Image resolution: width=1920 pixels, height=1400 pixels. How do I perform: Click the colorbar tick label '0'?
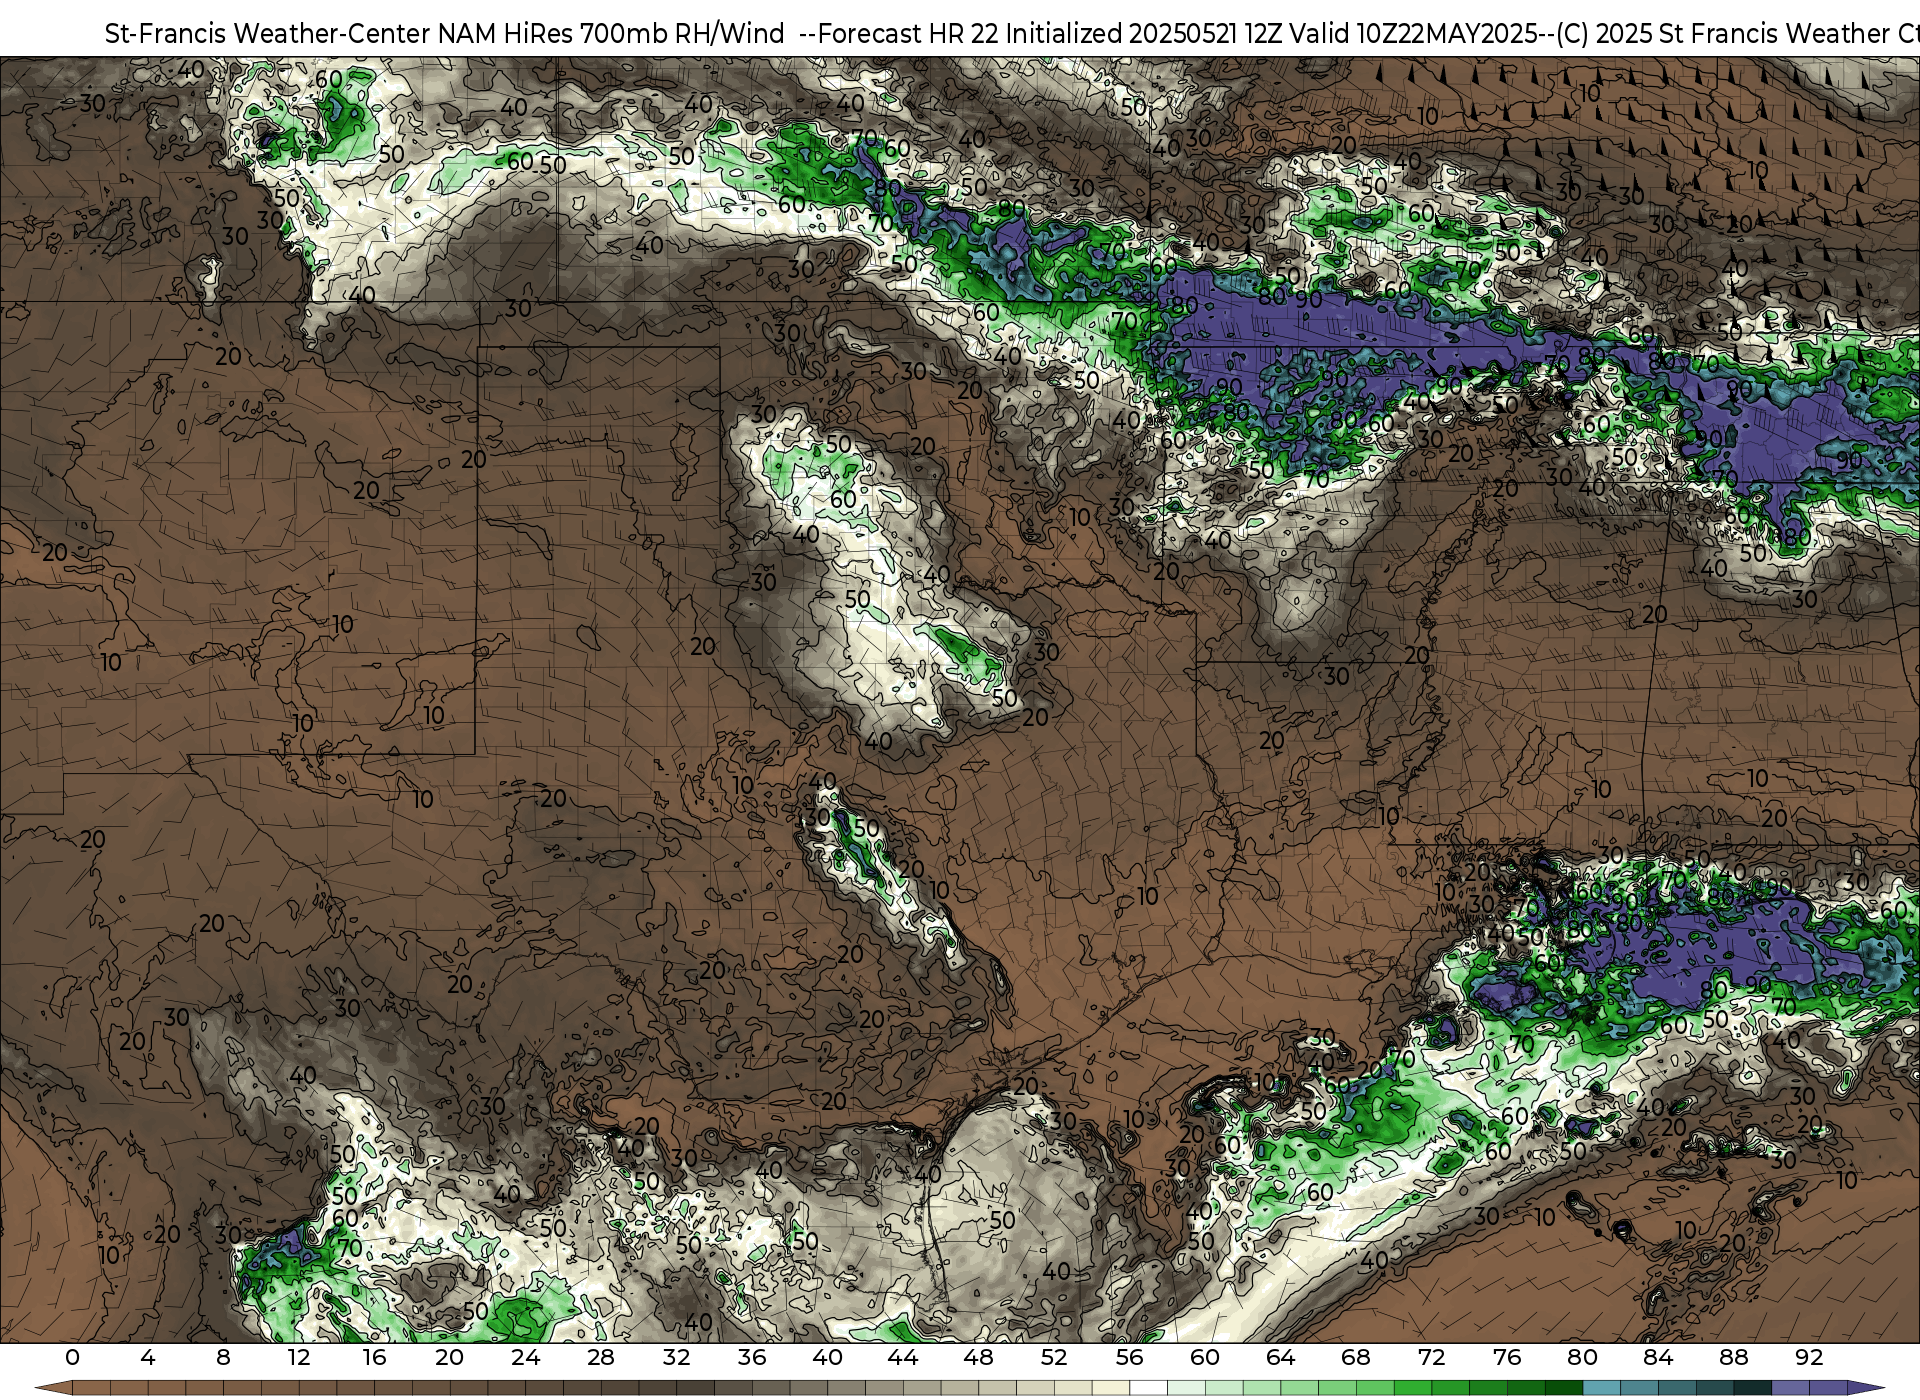point(72,1357)
